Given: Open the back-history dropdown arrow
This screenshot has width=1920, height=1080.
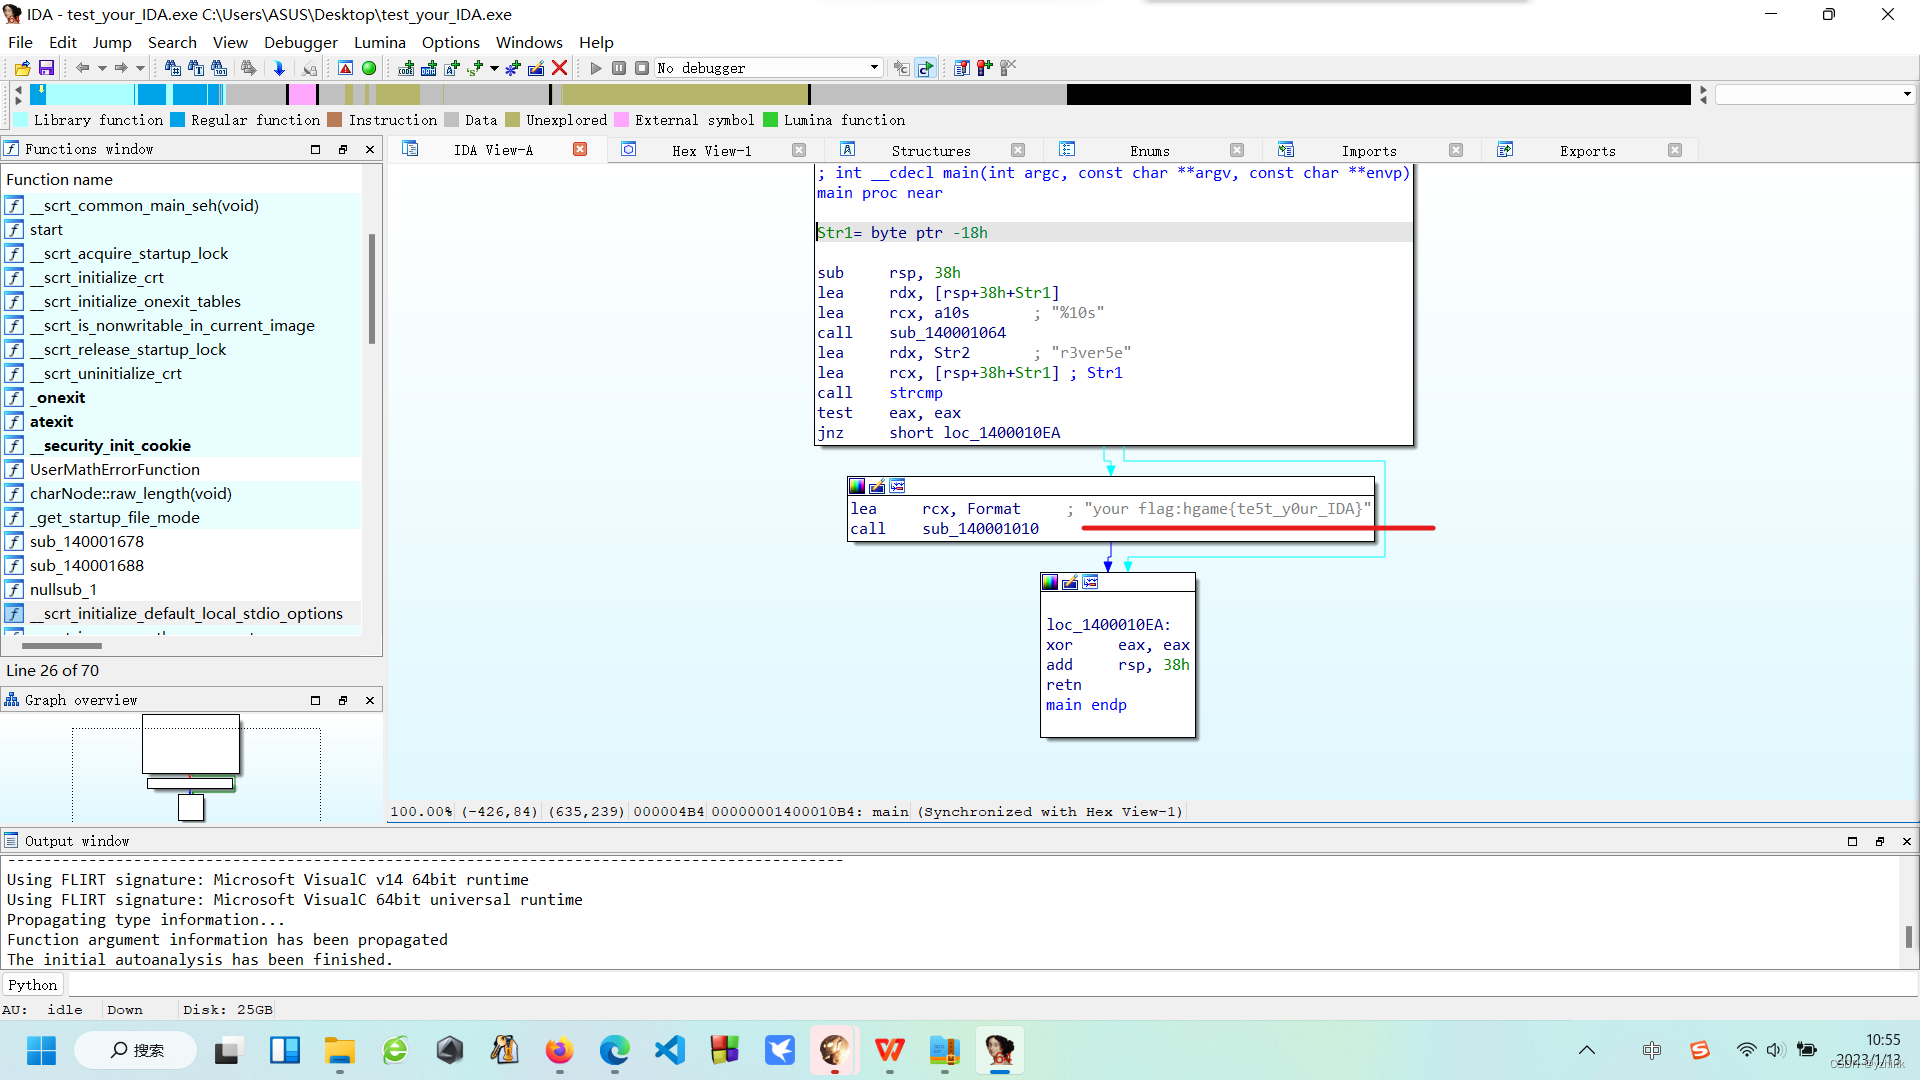Looking at the screenshot, I should (102, 68).
